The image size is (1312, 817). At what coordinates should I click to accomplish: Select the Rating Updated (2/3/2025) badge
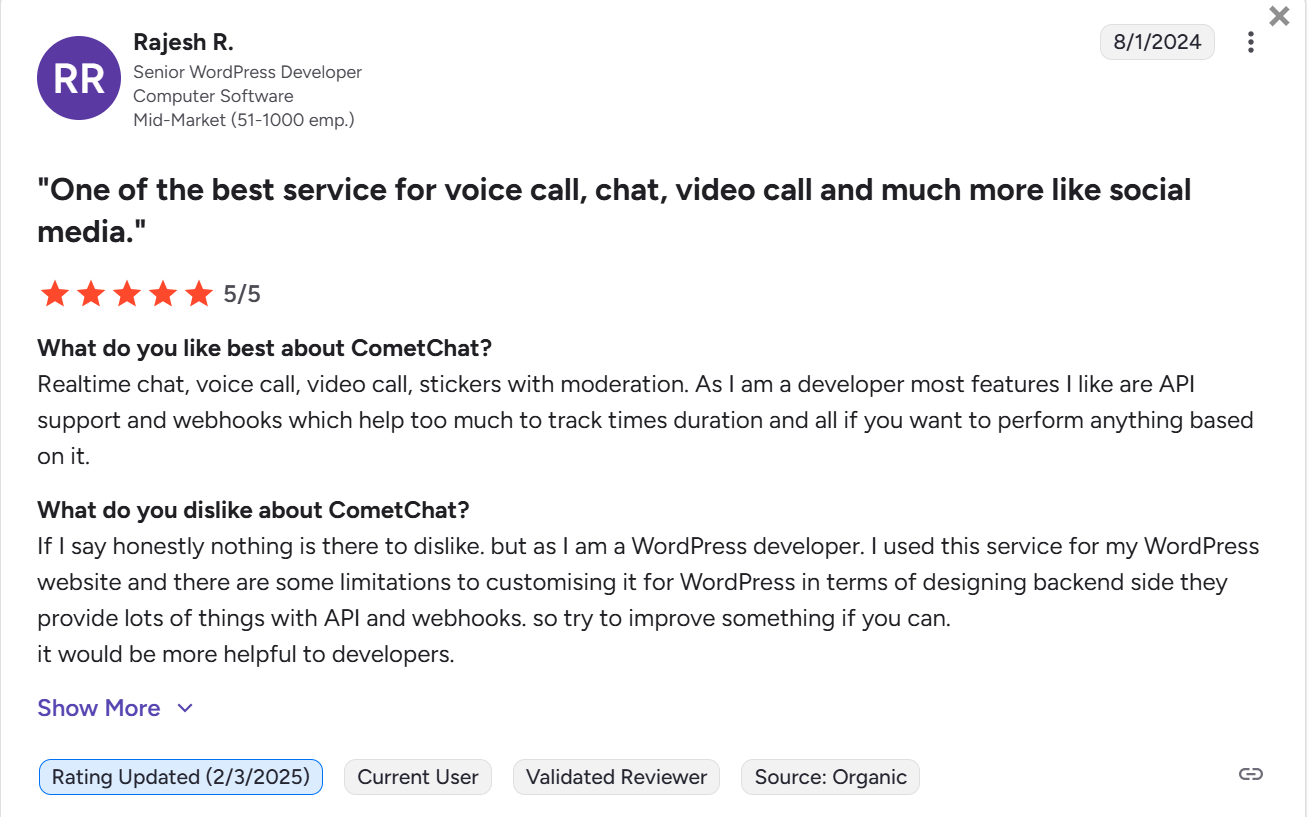[180, 777]
